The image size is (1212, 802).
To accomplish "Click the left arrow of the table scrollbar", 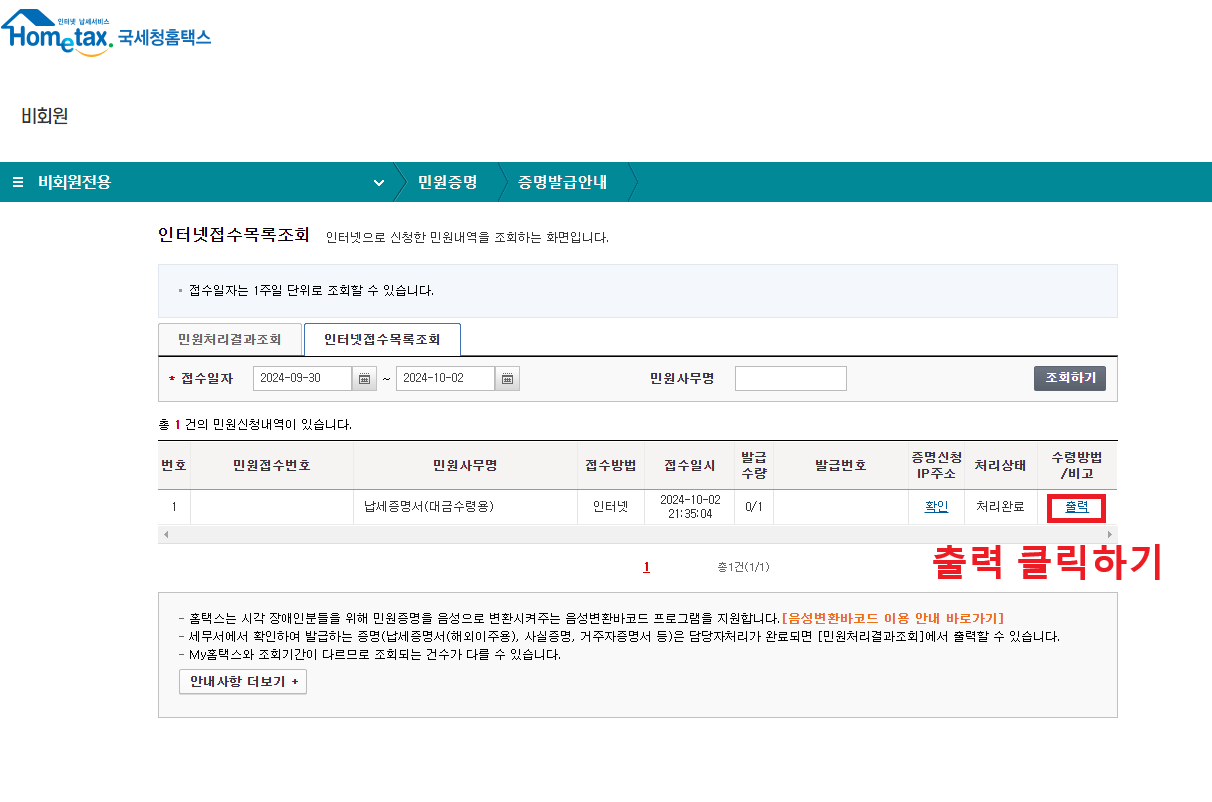I will click(x=165, y=533).
